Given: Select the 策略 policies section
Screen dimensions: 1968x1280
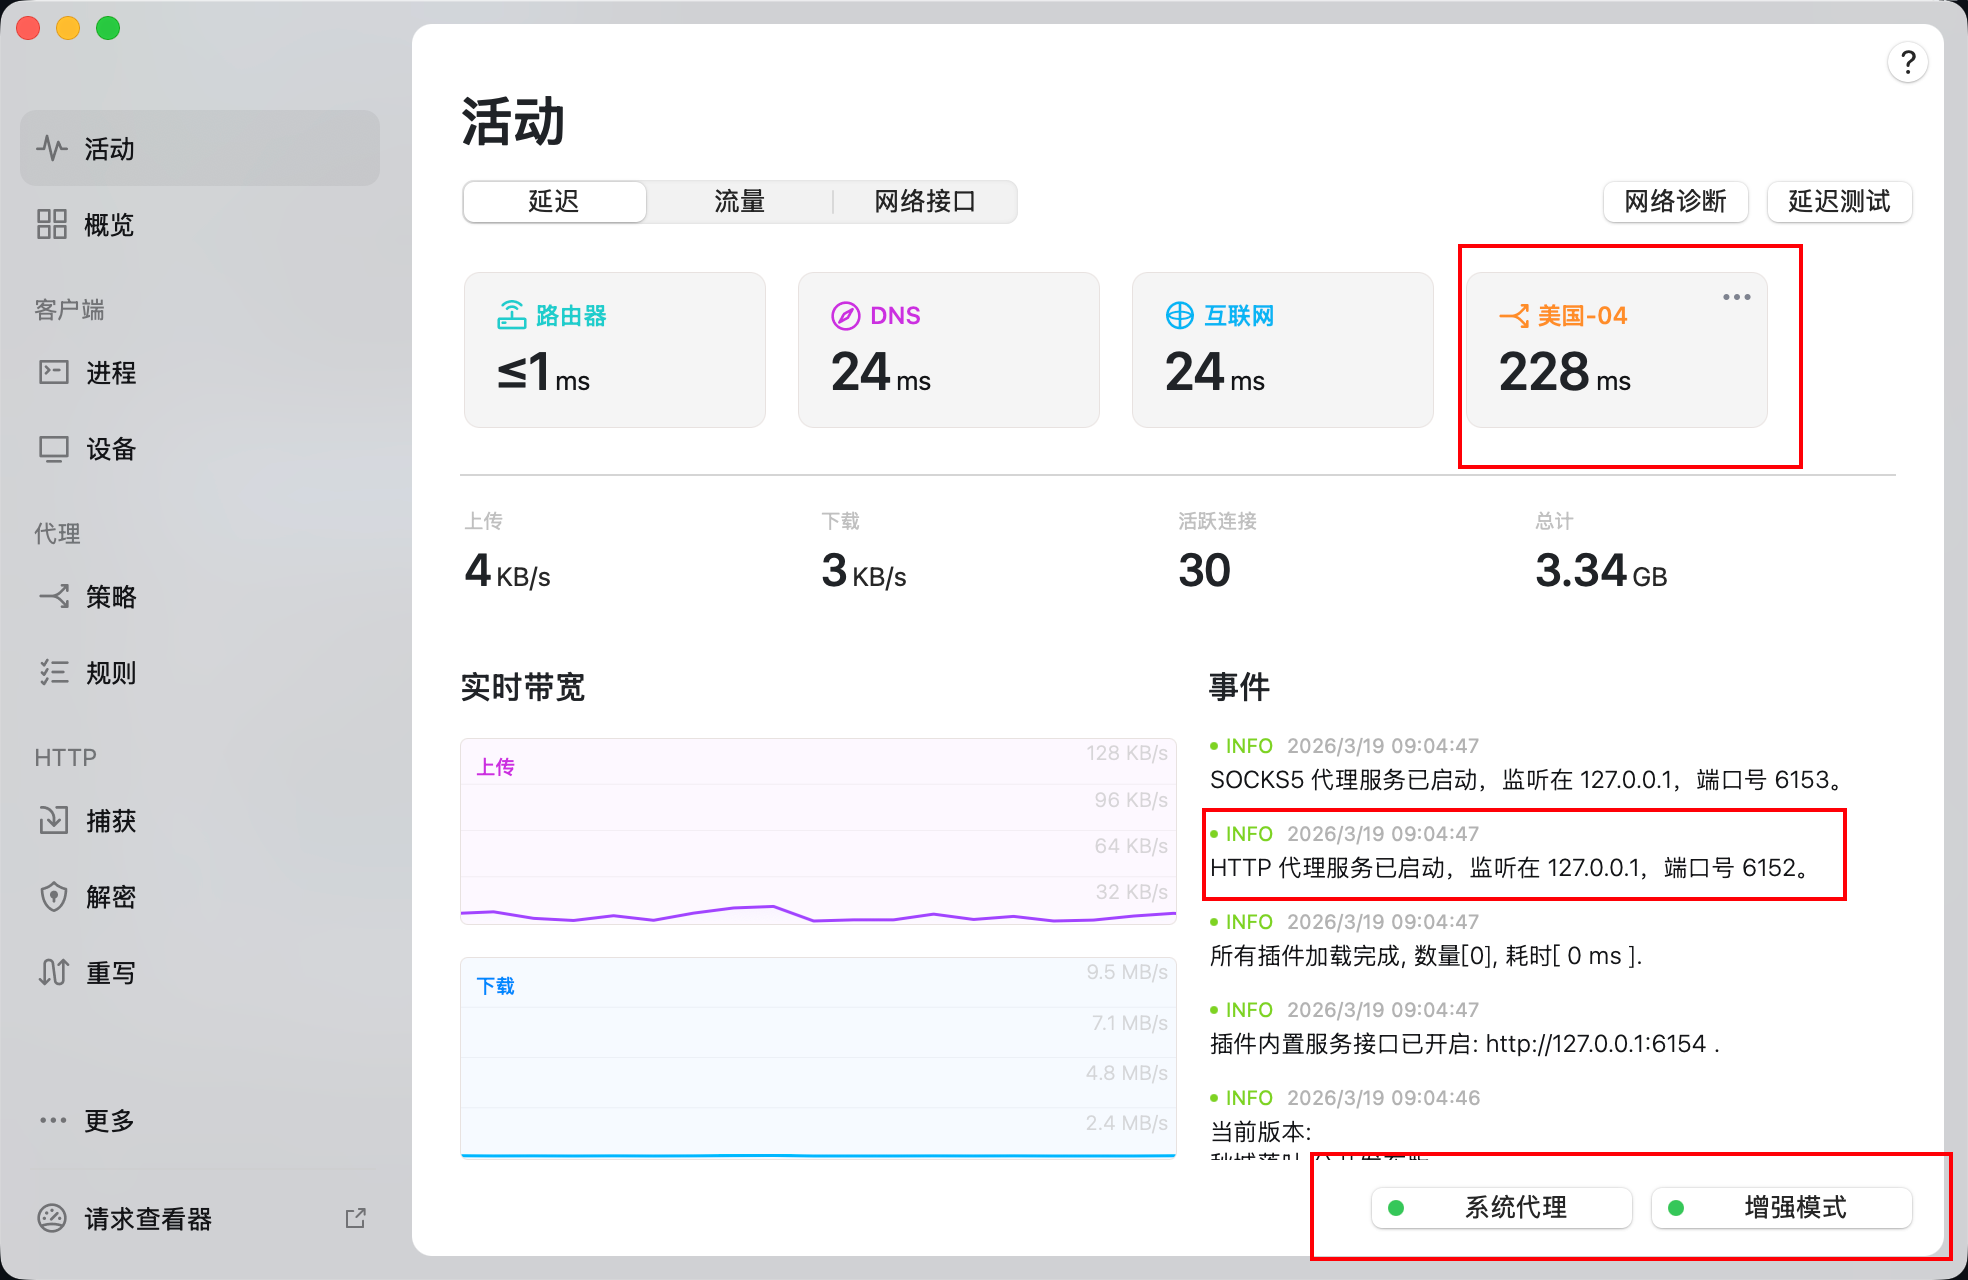Looking at the screenshot, I should click(x=111, y=597).
